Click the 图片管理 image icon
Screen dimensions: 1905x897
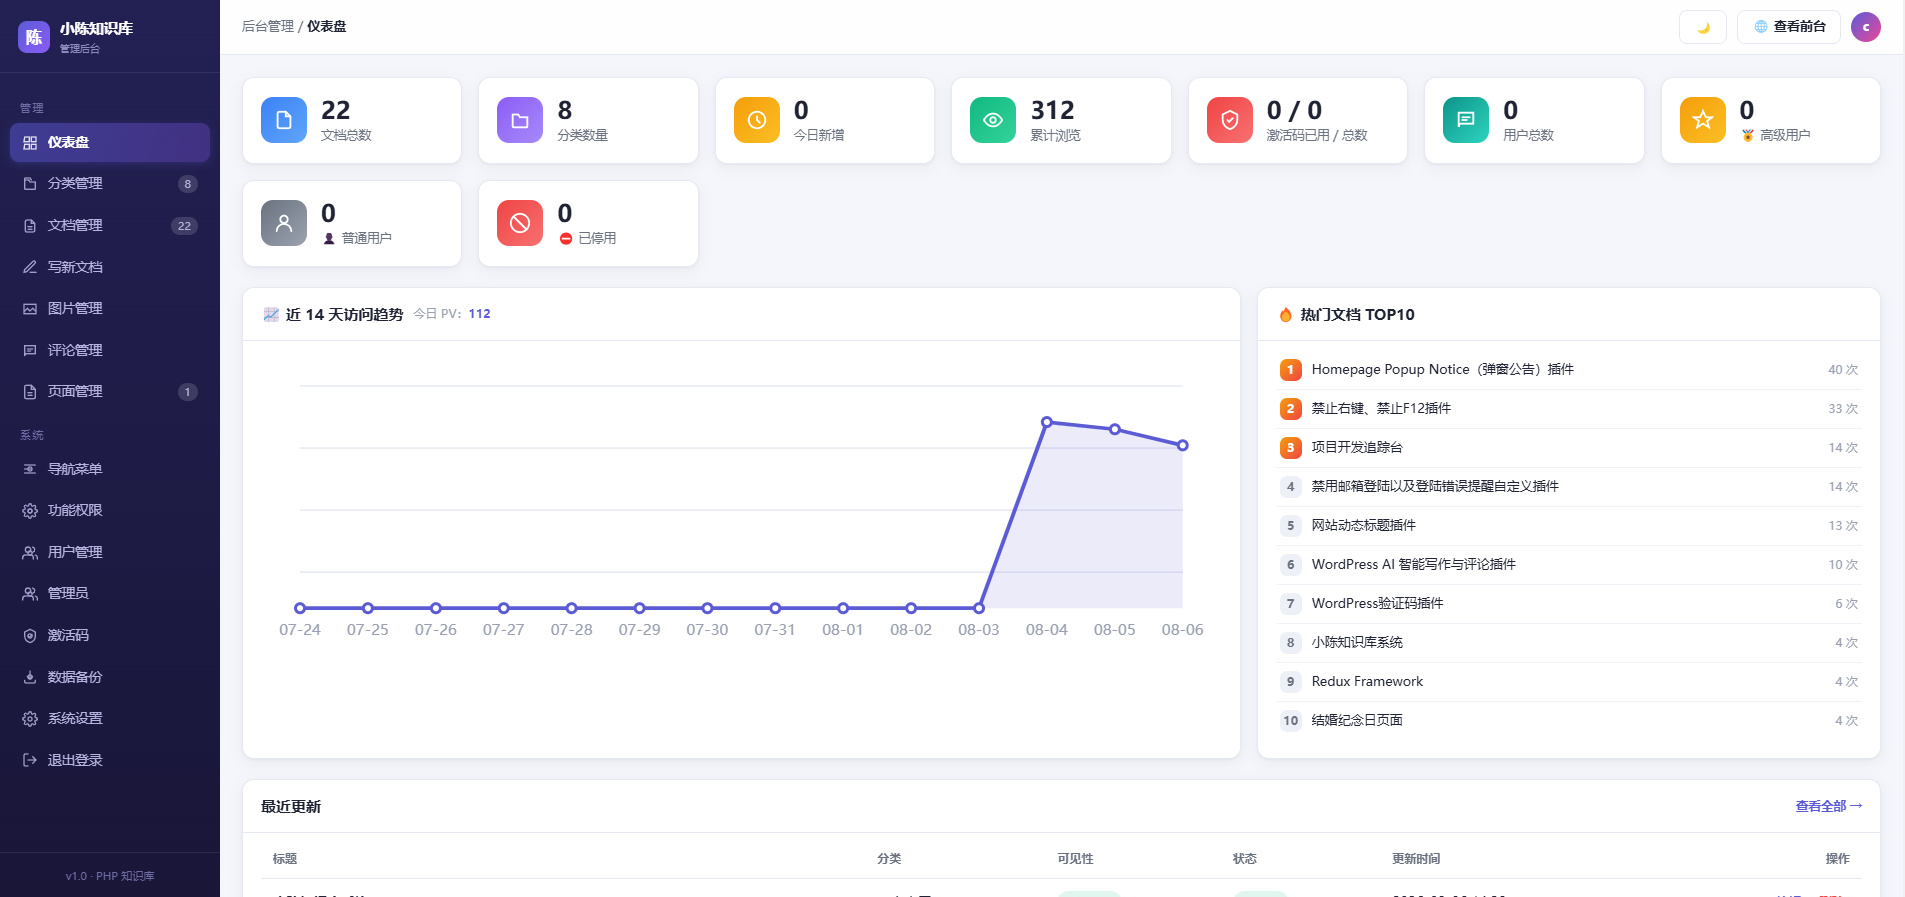[x=30, y=309]
